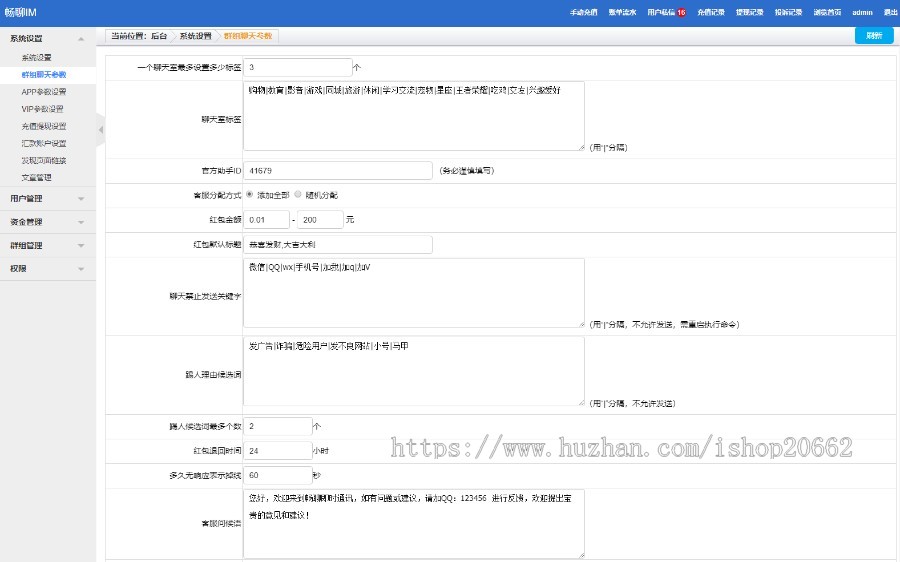
Task: Open VIP参数设置 in the sidebar
Action: (42, 108)
